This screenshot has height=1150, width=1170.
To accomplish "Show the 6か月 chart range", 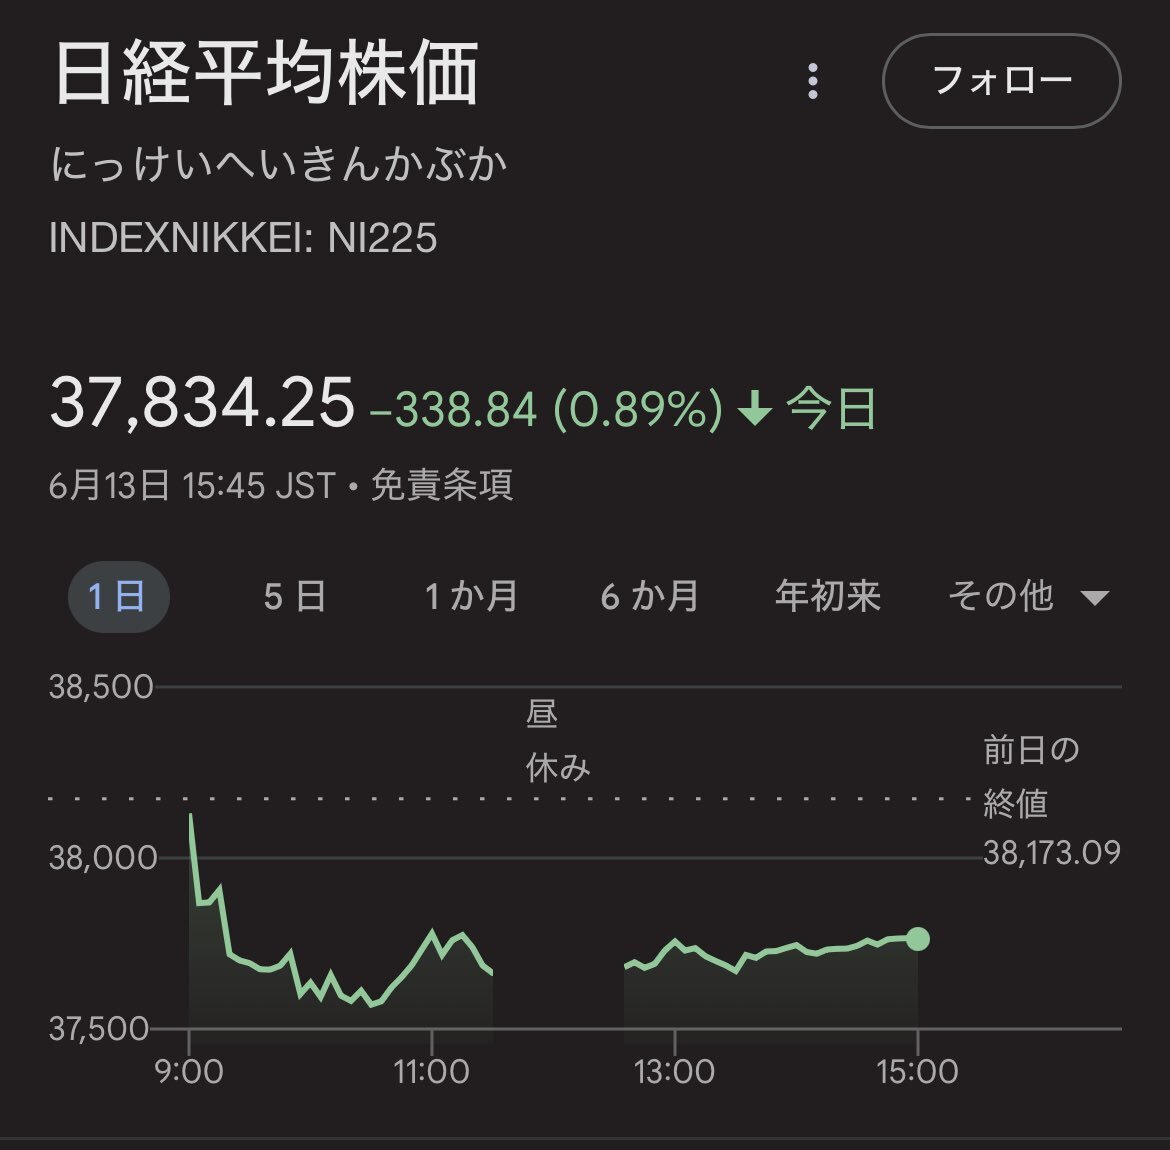I will click(649, 597).
